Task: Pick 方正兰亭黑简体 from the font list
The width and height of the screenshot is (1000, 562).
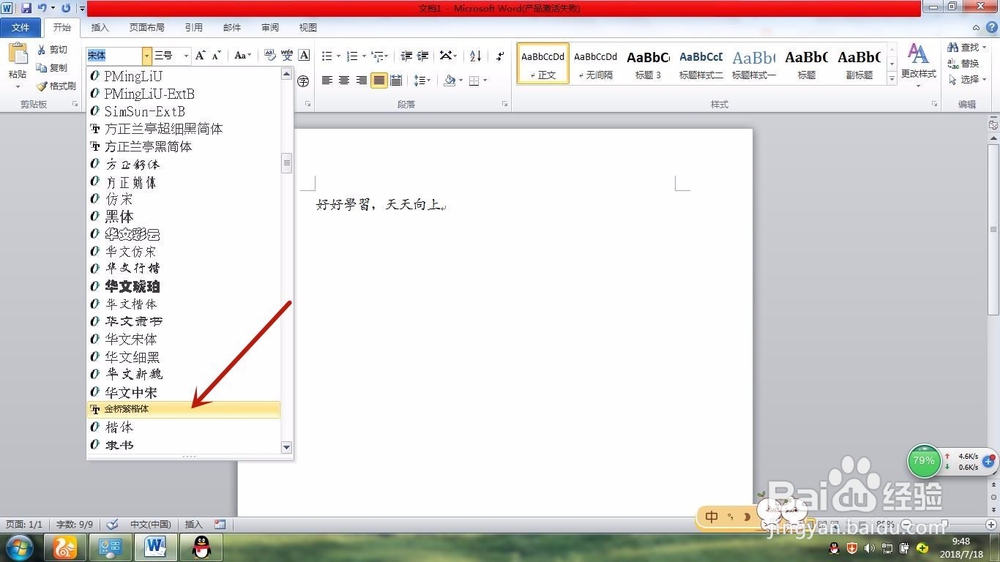Action: click(184, 147)
